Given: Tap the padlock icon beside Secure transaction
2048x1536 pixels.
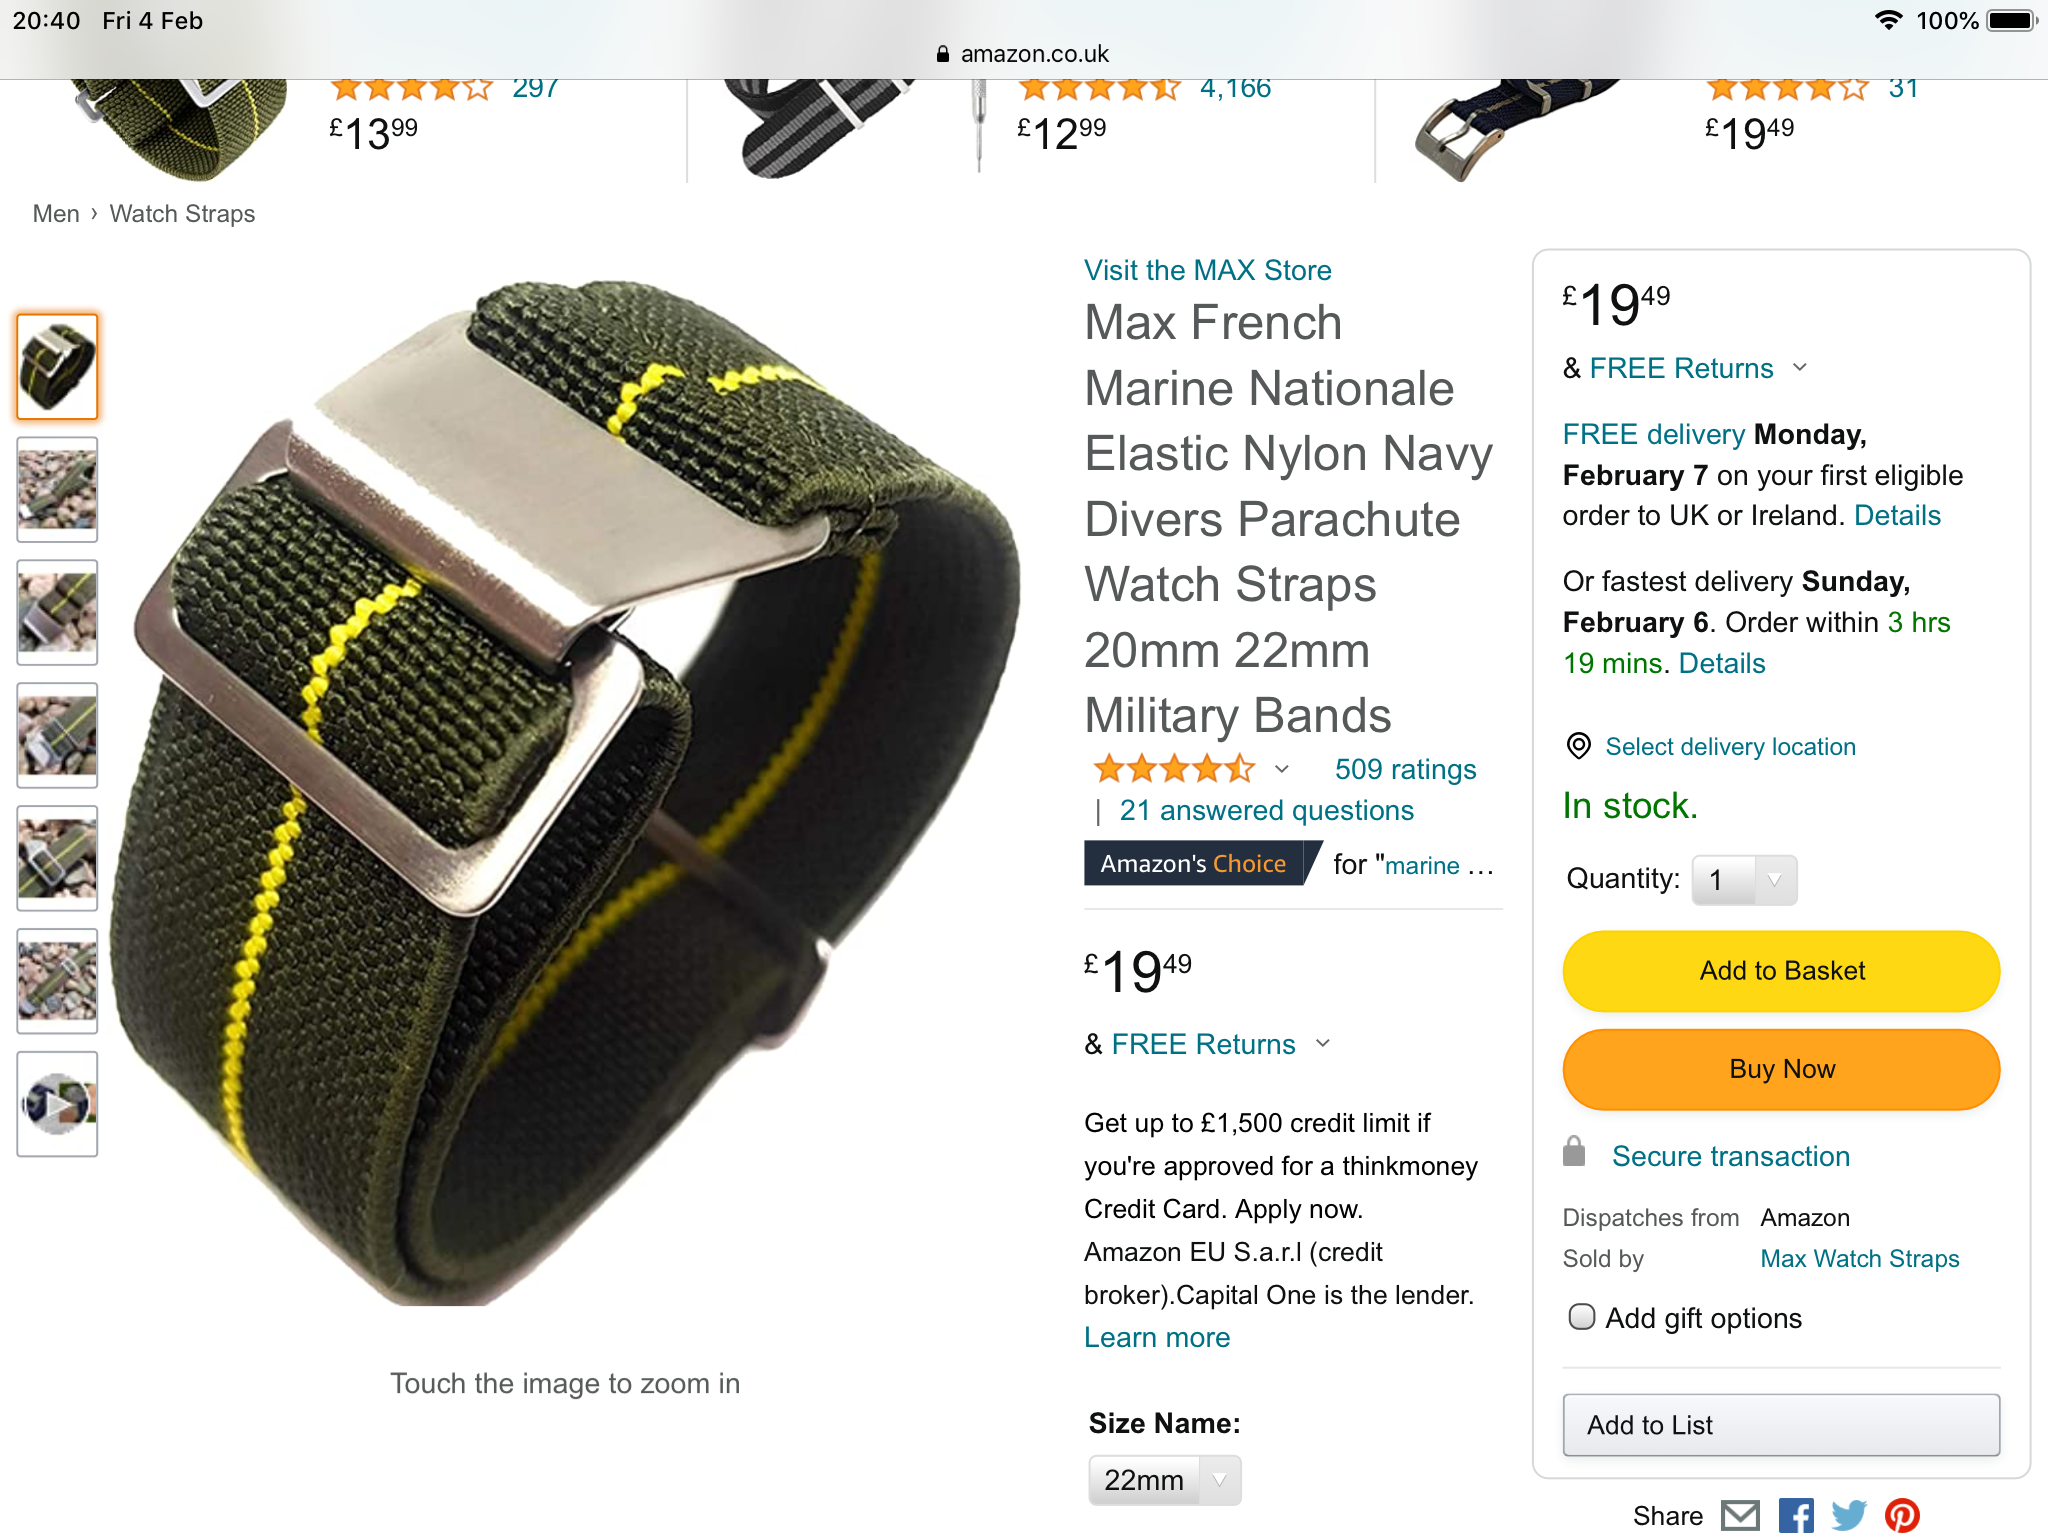Looking at the screenshot, I should tap(1574, 1152).
